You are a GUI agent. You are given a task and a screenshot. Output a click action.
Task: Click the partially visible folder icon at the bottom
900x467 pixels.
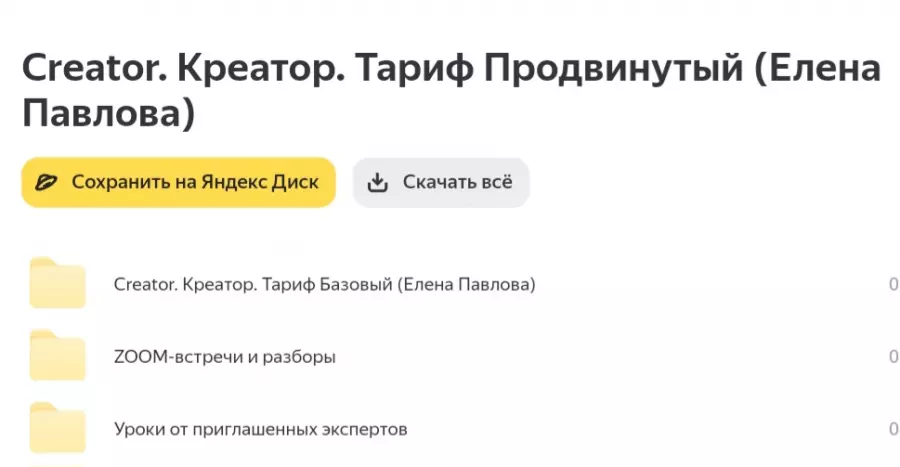click(57, 463)
